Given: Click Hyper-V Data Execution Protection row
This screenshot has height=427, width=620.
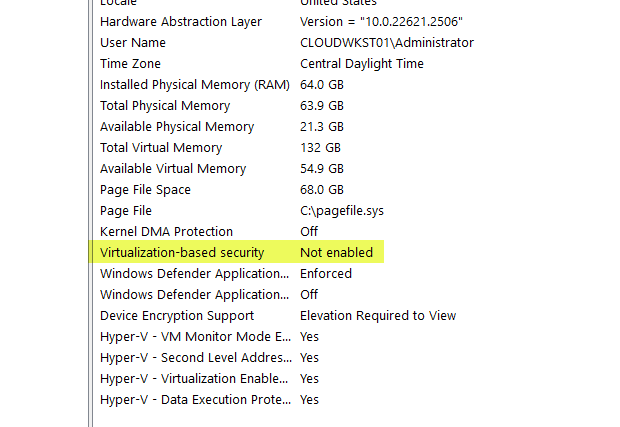Looking at the screenshot, I should coord(195,400).
